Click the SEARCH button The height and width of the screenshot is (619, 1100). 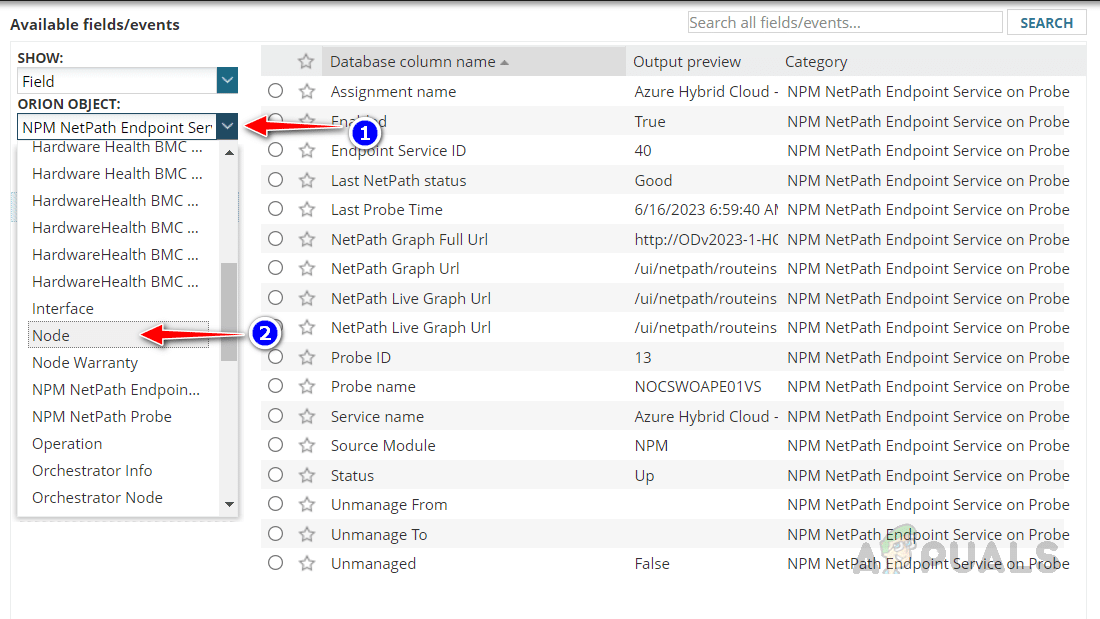(x=1046, y=23)
